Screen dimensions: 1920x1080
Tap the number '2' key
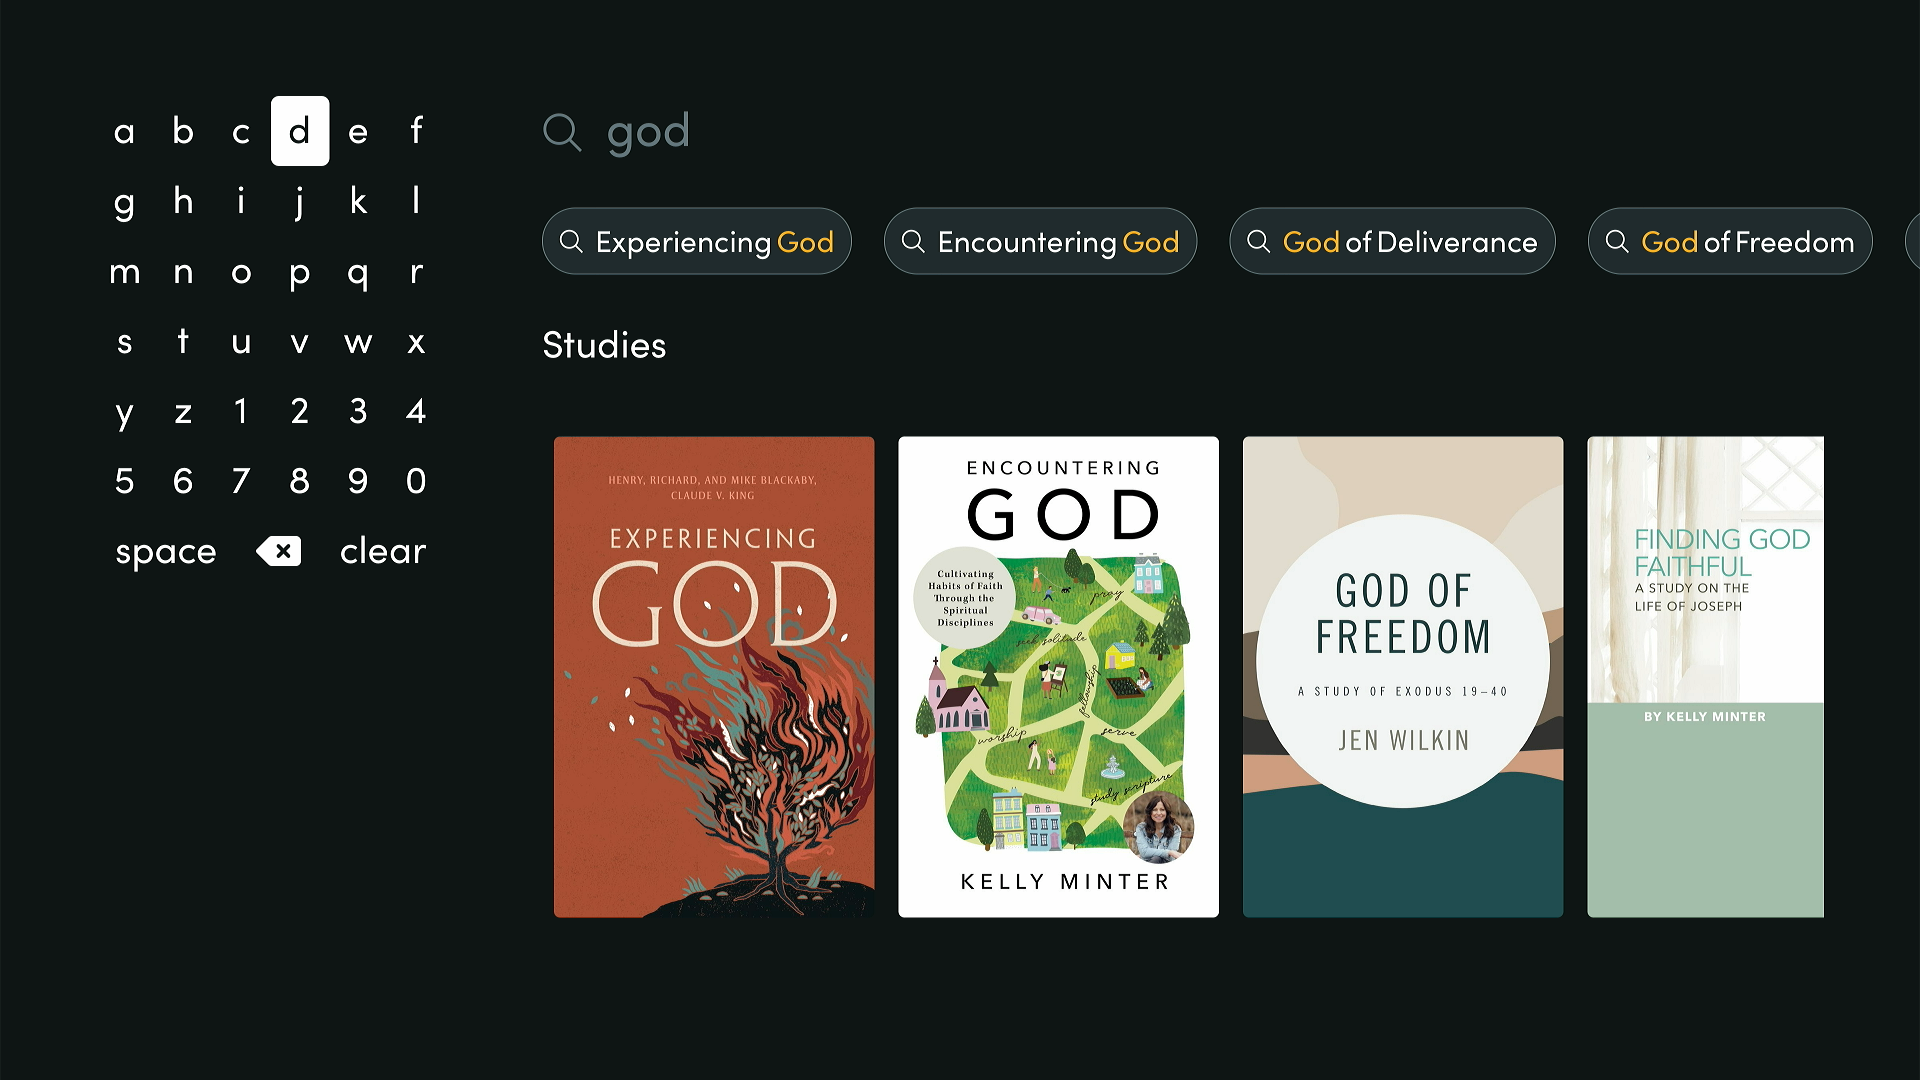click(x=300, y=411)
